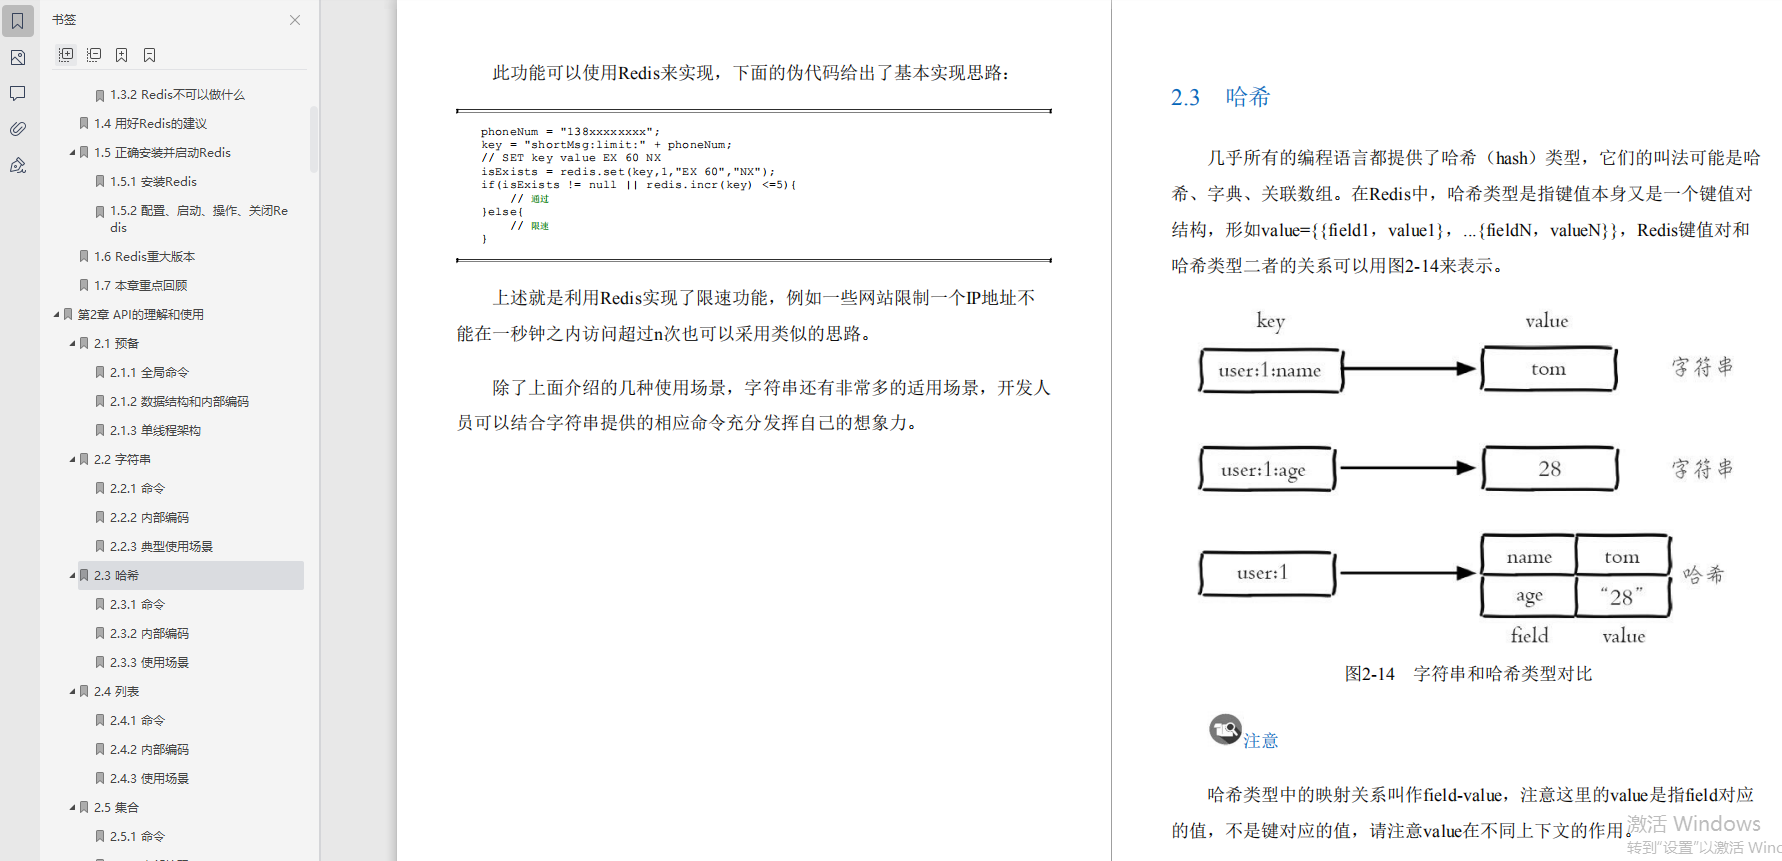This screenshot has width=1782, height=861.
Task: Open bookmark 2.3.3 使用场景
Action: click(149, 663)
